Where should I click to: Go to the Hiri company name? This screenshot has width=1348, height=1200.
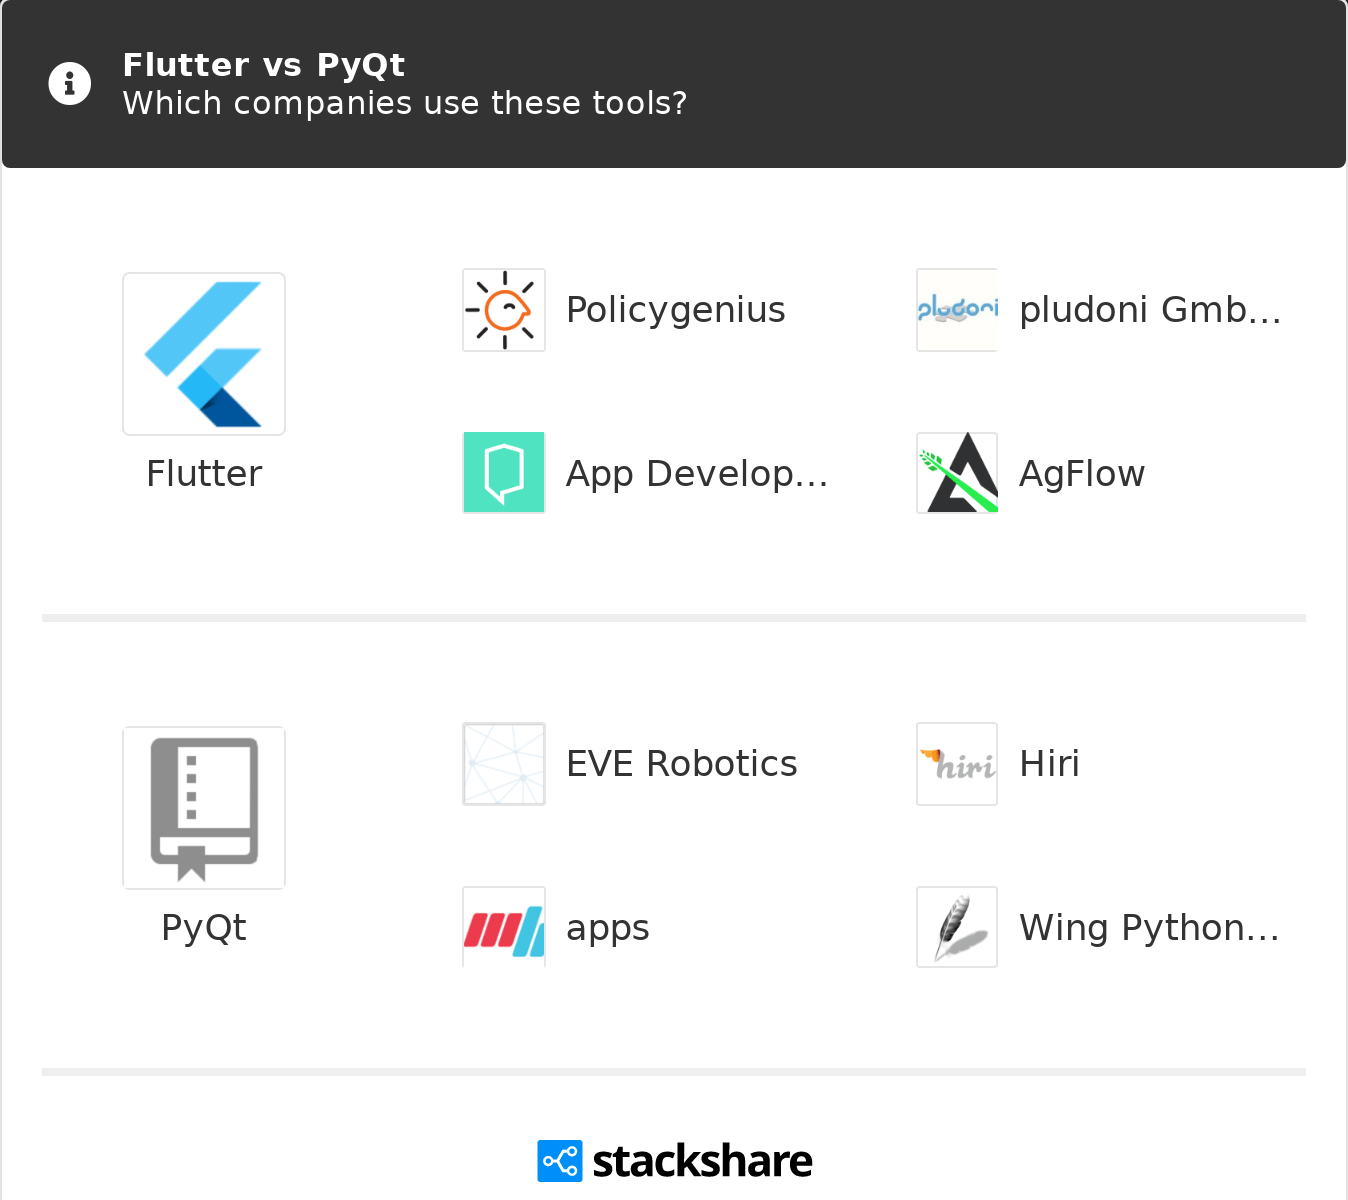1050,764
